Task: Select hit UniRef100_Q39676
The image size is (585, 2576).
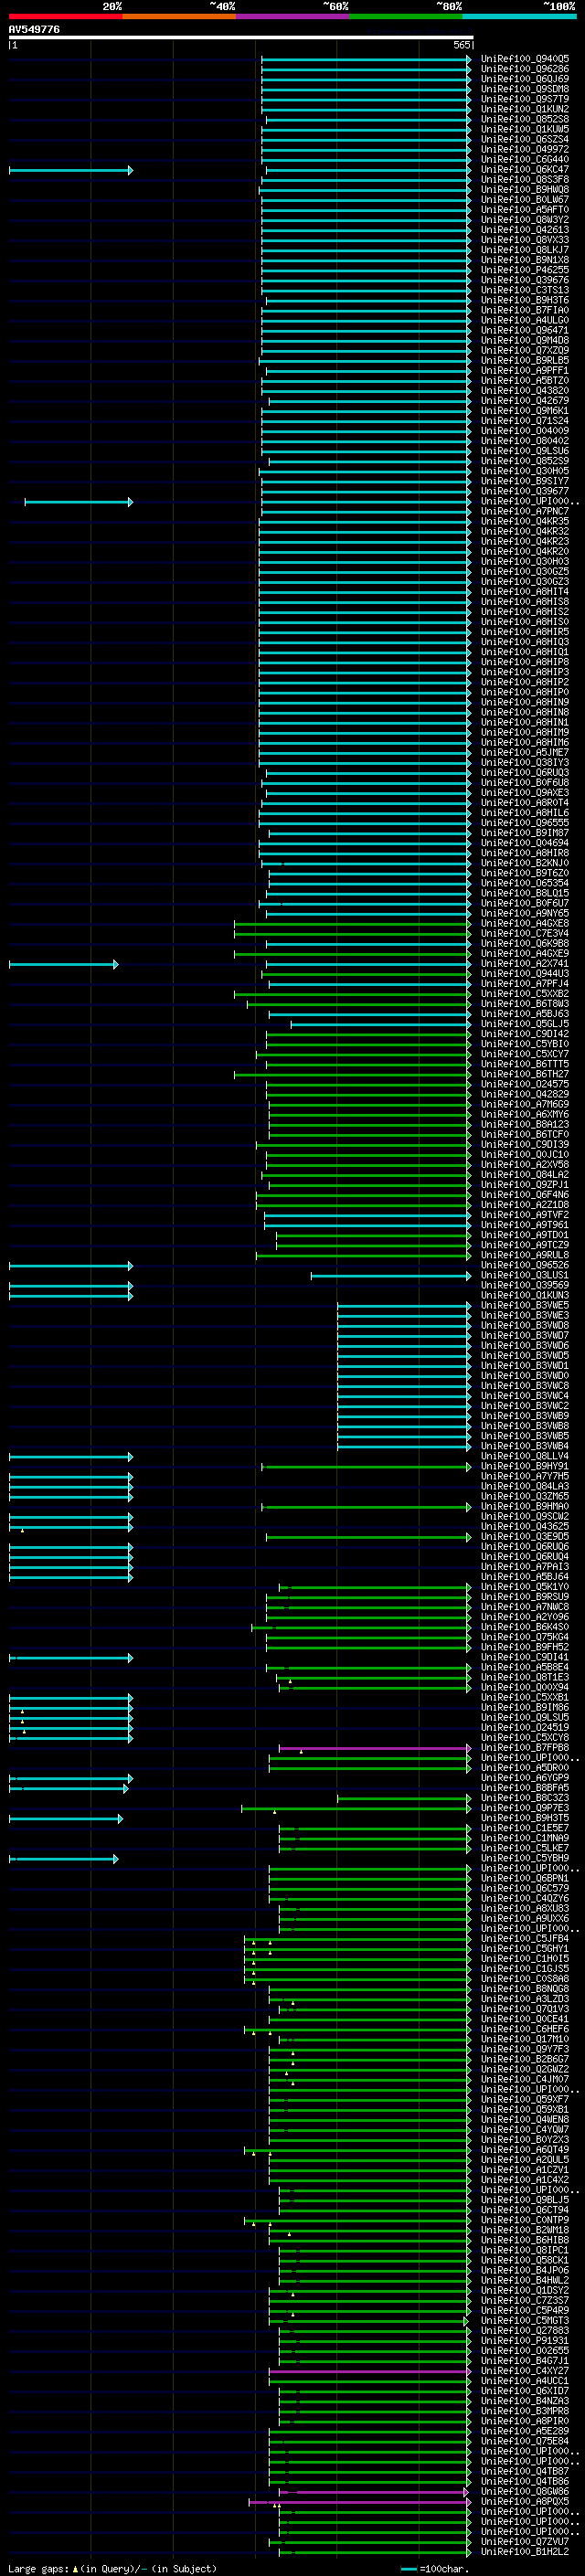Action: (525, 280)
